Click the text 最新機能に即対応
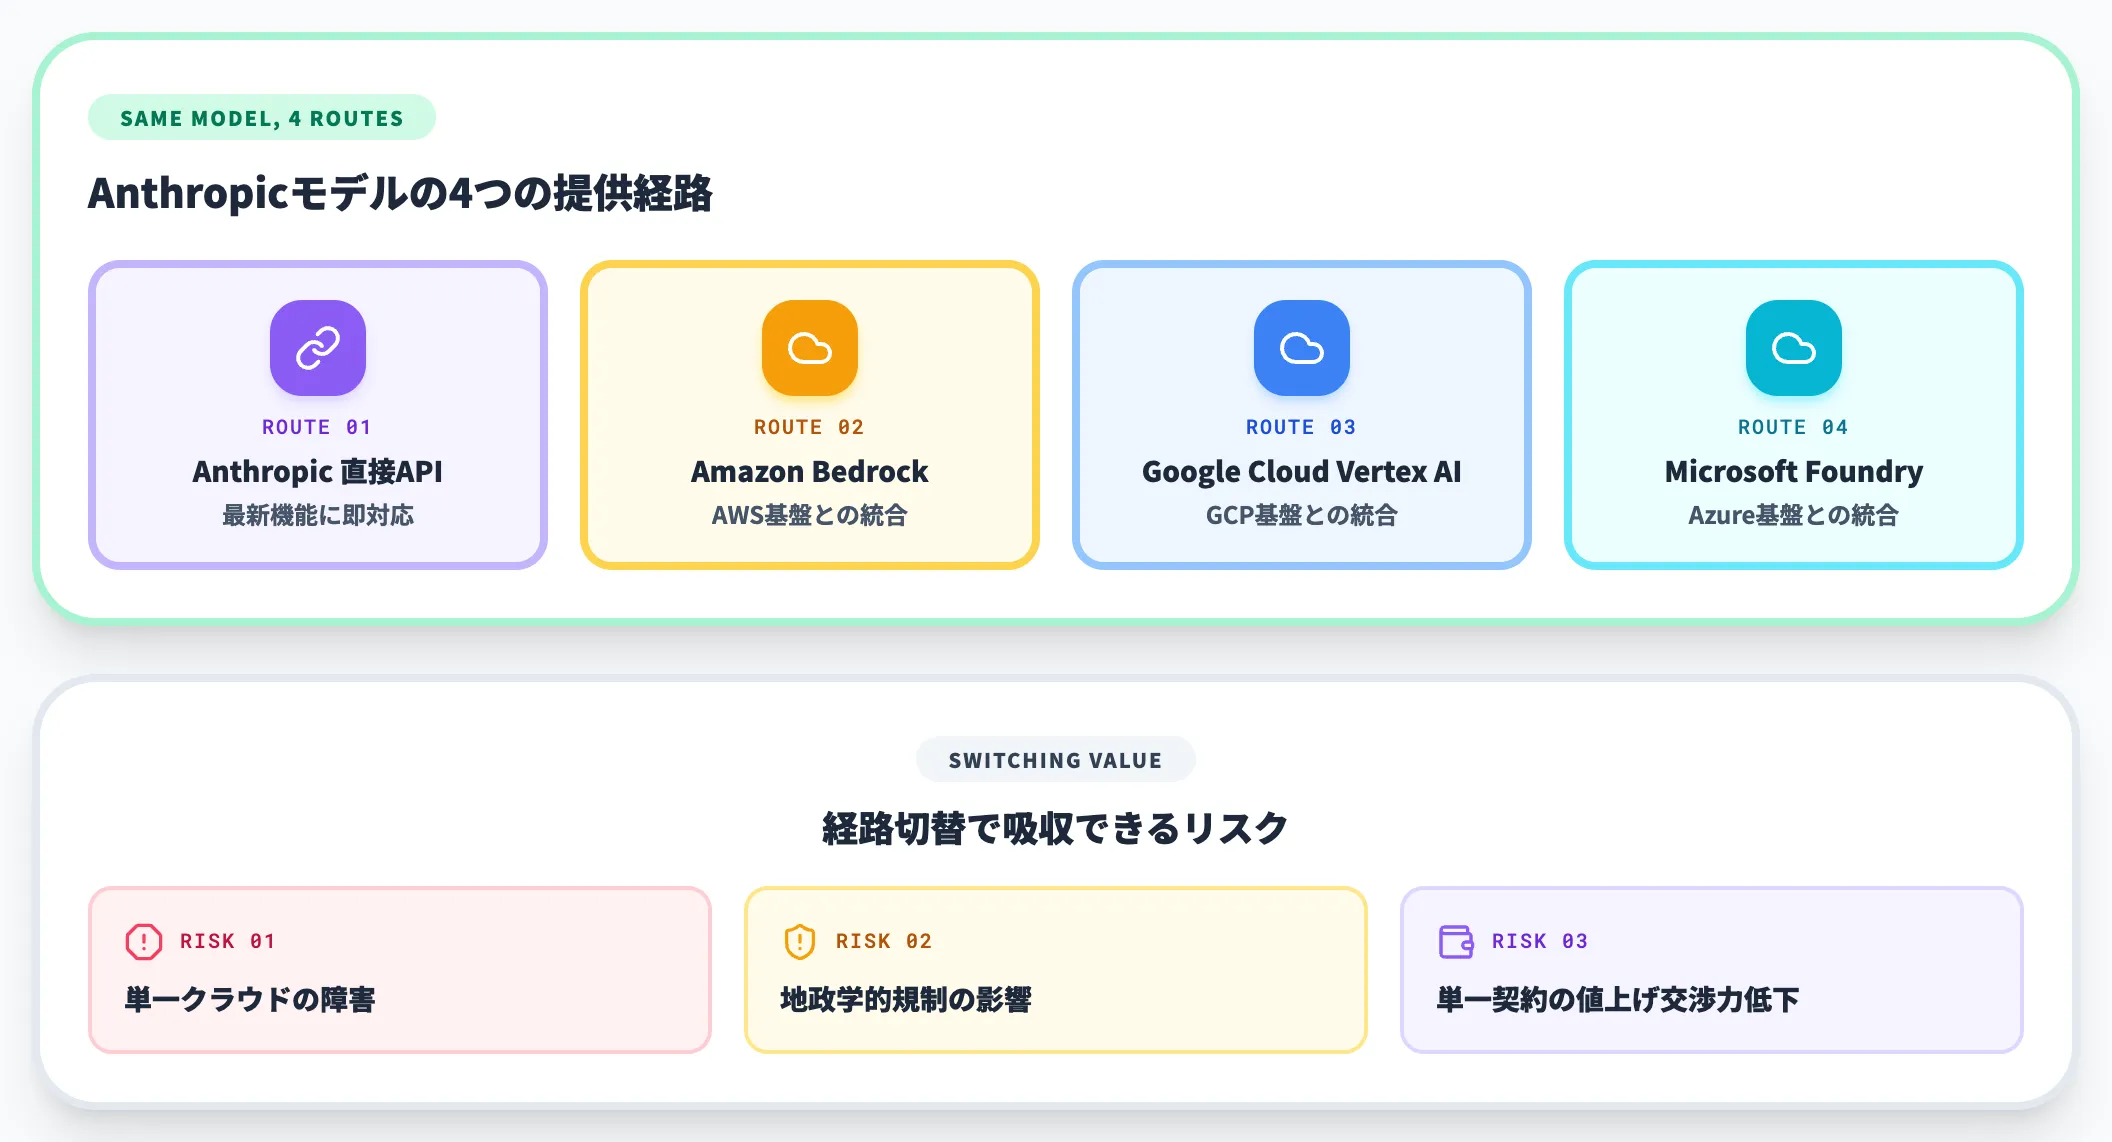The width and height of the screenshot is (2112, 1142). pos(318,515)
